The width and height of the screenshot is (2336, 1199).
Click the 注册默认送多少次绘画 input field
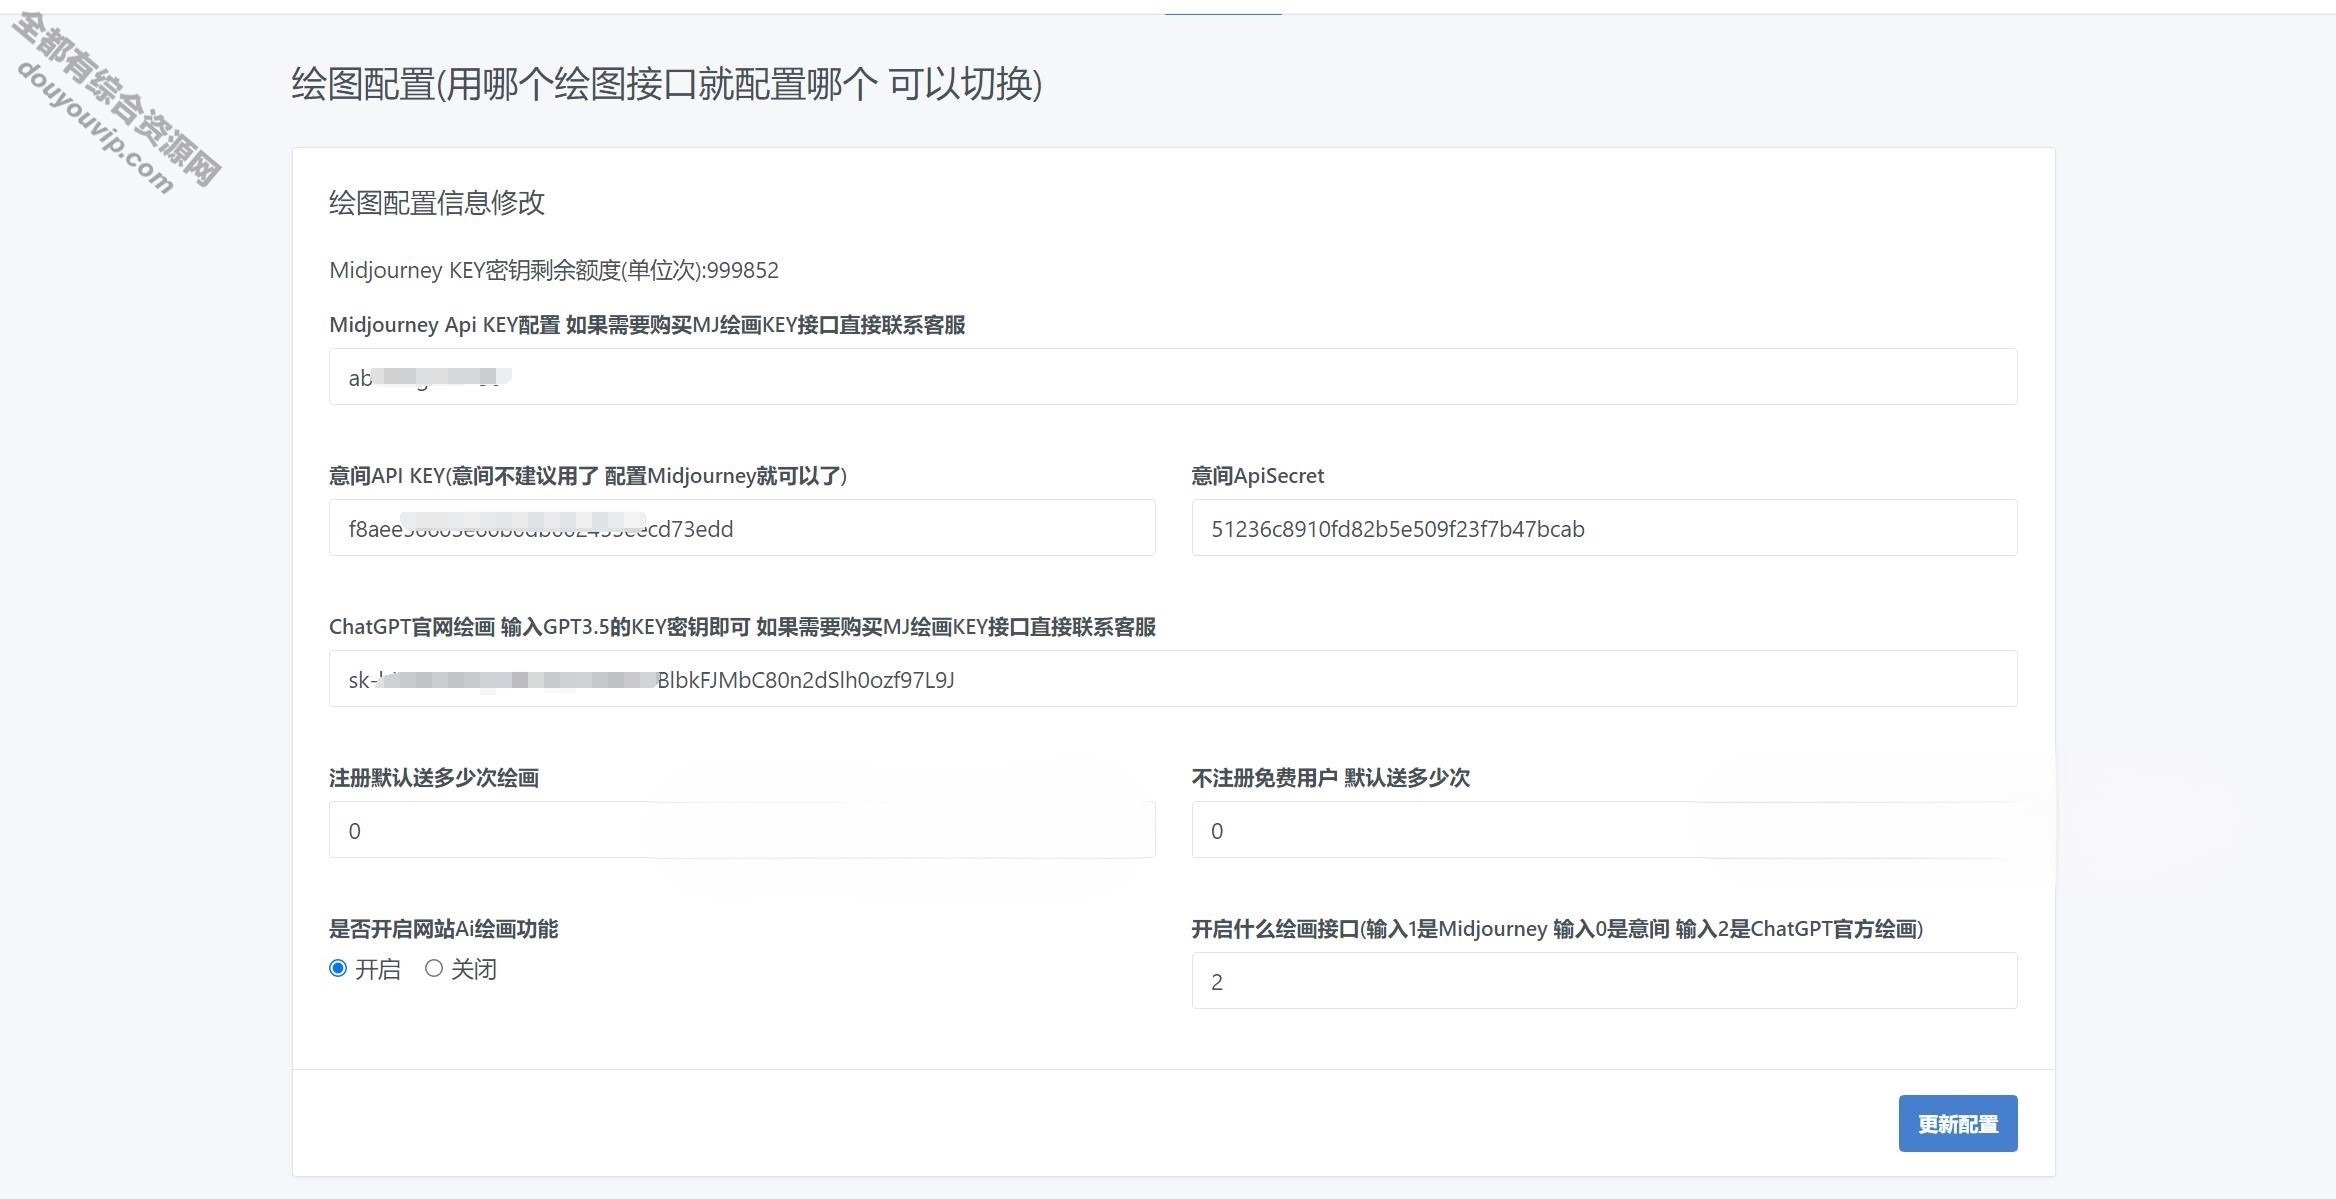[740, 829]
